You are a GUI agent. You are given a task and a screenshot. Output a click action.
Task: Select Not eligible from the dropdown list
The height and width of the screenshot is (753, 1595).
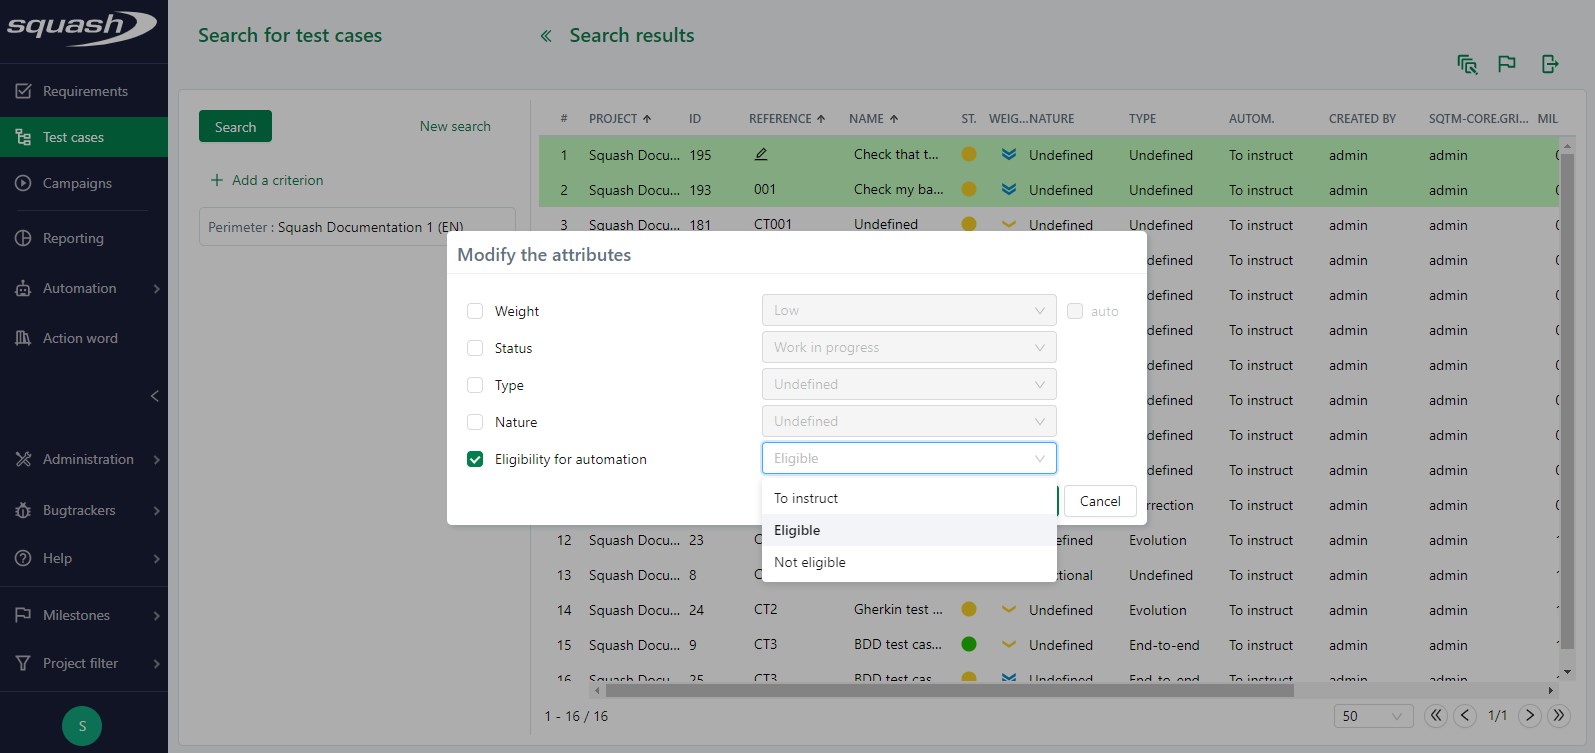810,562
